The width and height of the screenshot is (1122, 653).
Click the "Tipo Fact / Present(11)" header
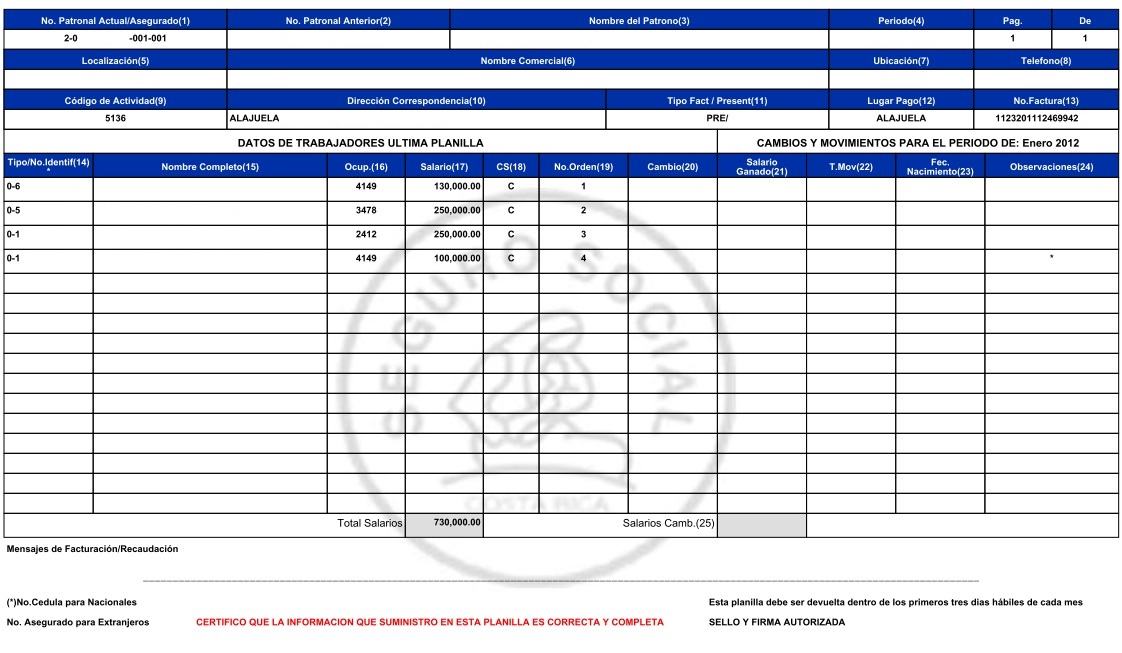[717, 101]
